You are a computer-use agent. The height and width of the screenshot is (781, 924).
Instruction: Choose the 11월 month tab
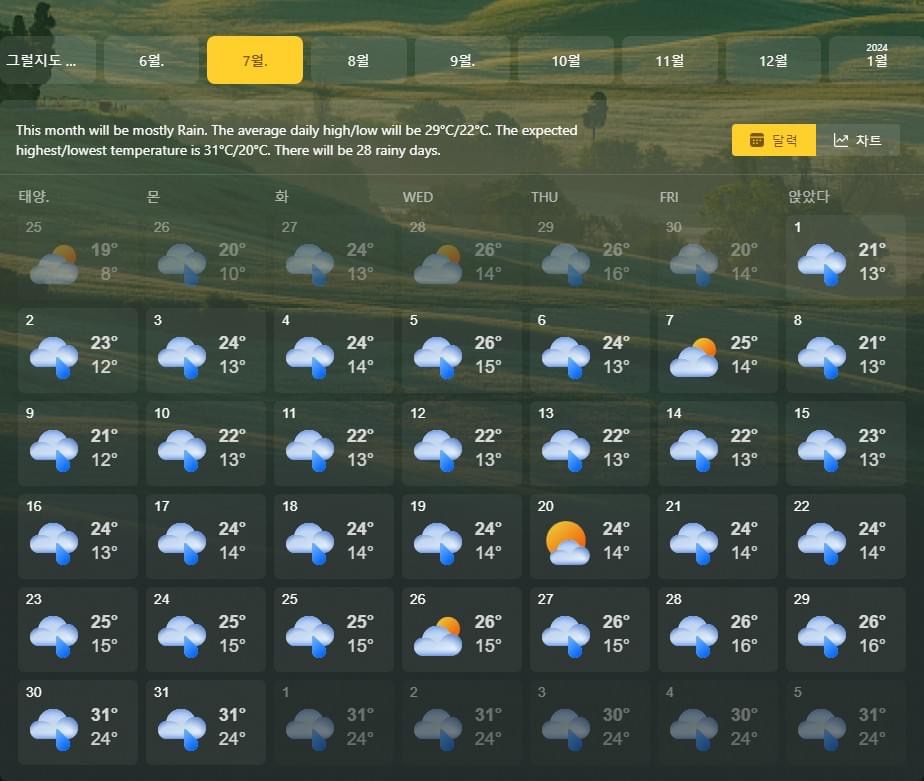[x=669, y=60]
